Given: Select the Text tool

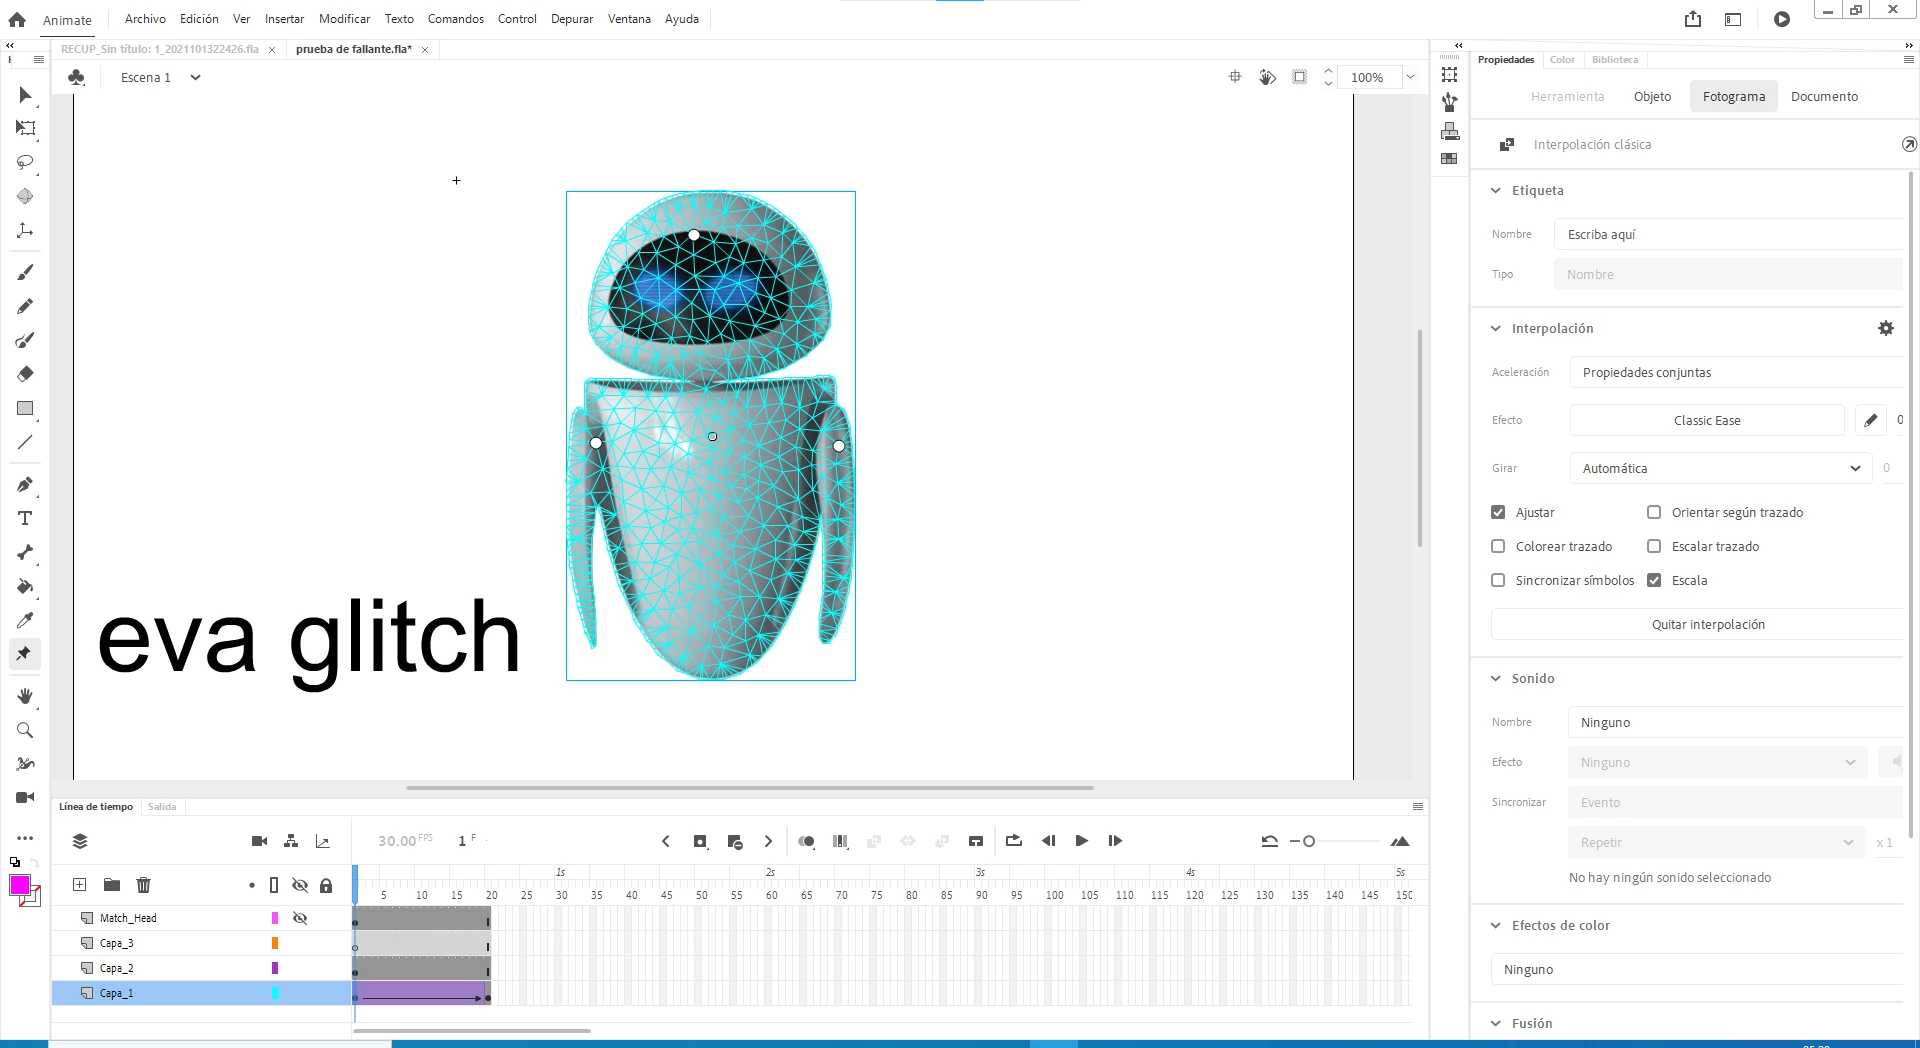Looking at the screenshot, I should pyautogui.click(x=25, y=518).
